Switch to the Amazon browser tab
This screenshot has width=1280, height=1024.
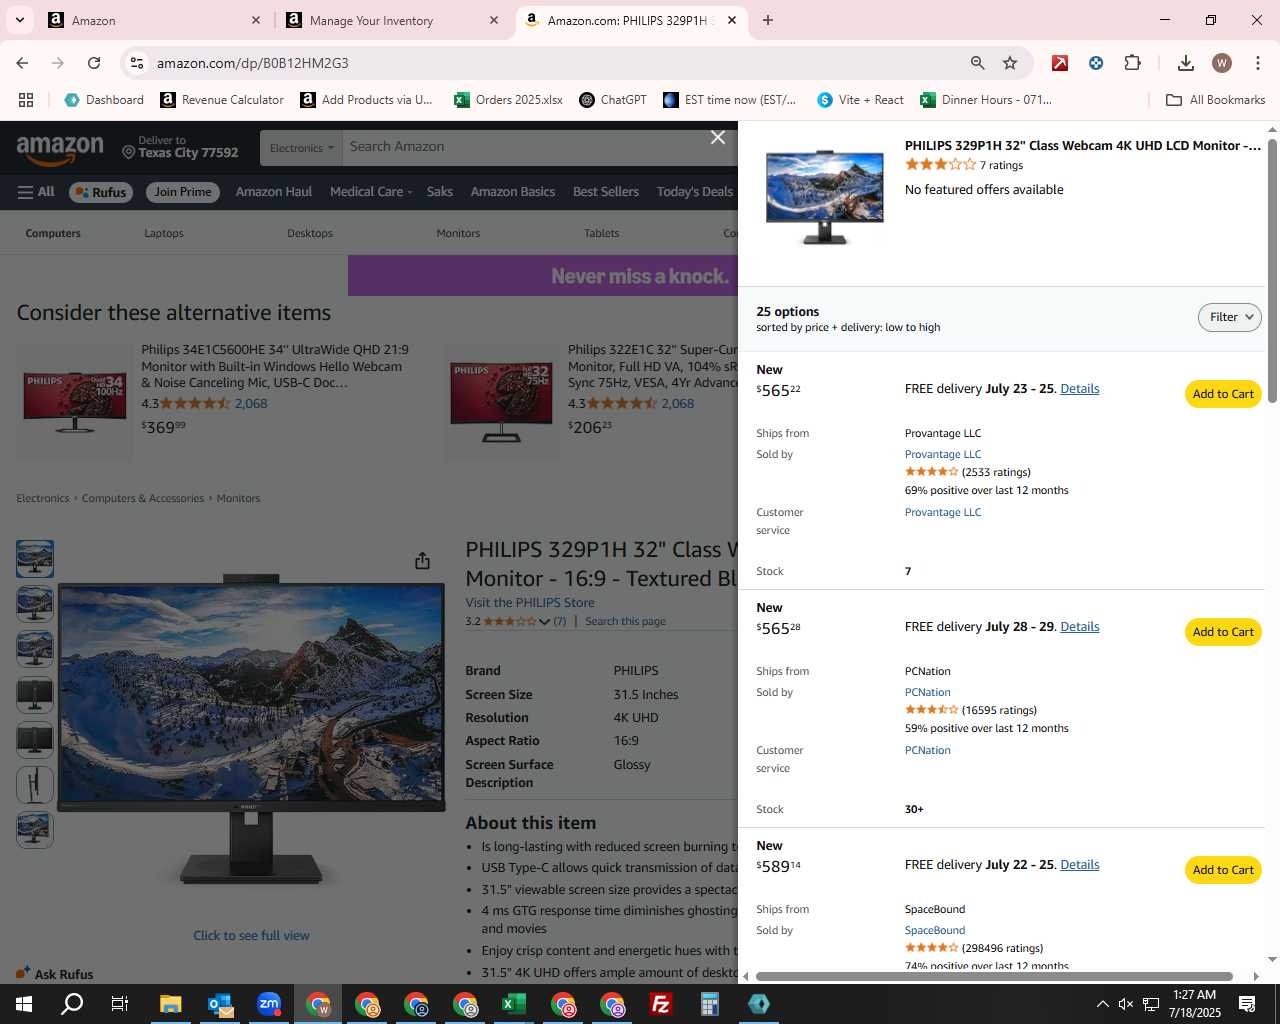coord(155,20)
